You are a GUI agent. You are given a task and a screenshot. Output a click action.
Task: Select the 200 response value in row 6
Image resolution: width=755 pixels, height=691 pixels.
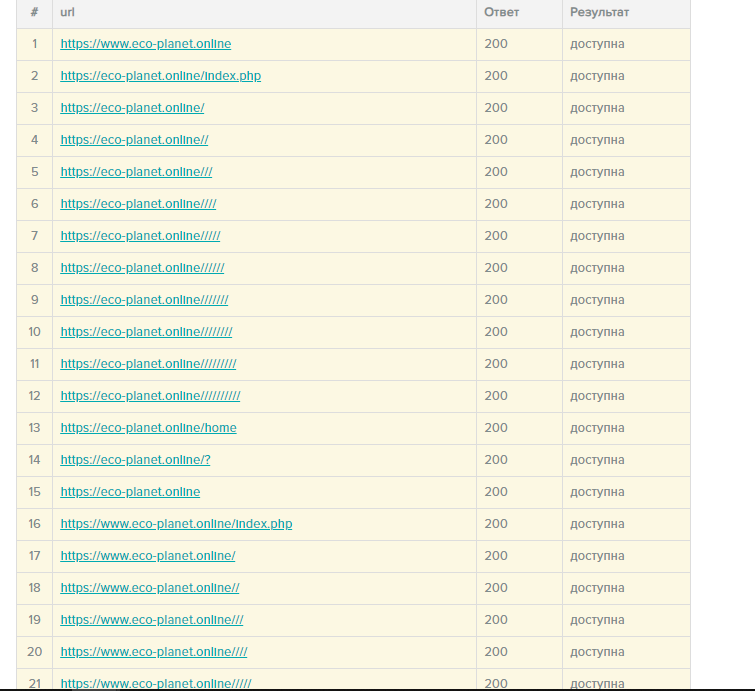pos(496,204)
